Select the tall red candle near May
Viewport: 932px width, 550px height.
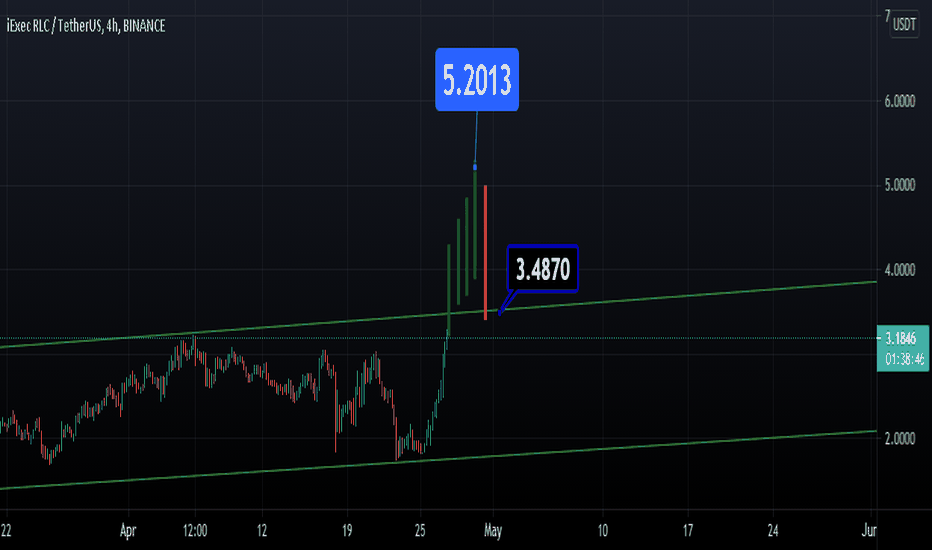coord(486,253)
